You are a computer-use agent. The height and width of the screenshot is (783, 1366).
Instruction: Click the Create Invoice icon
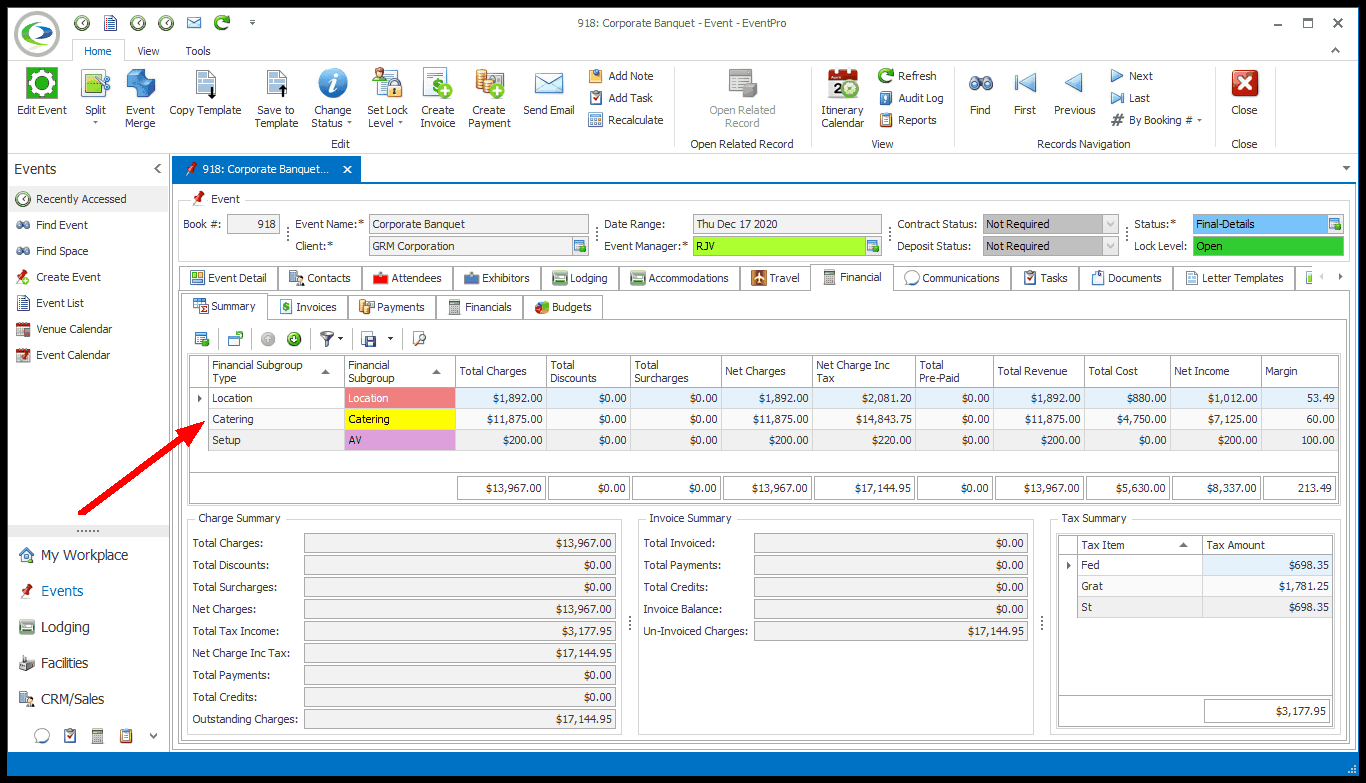point(437,84)
